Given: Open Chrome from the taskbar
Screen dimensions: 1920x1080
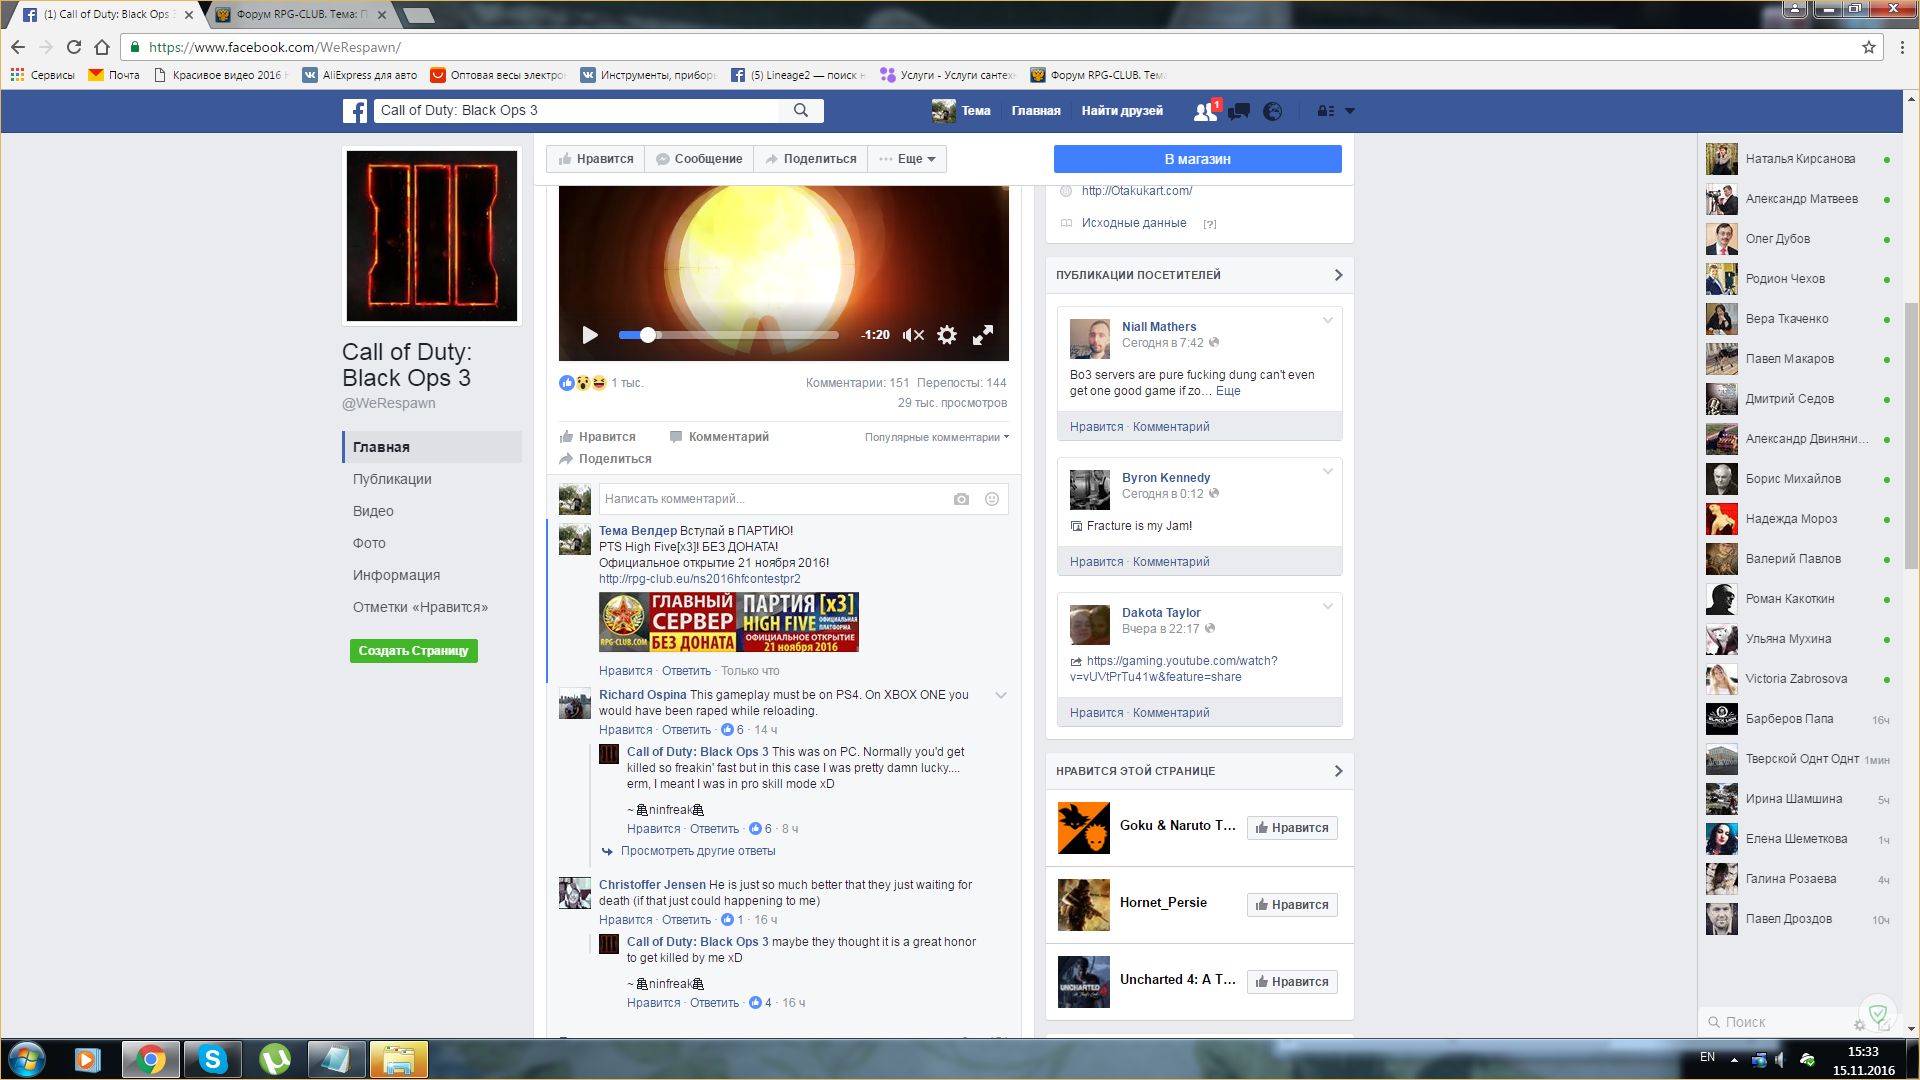Looking at the screenshot, I should click(151, 1059).
